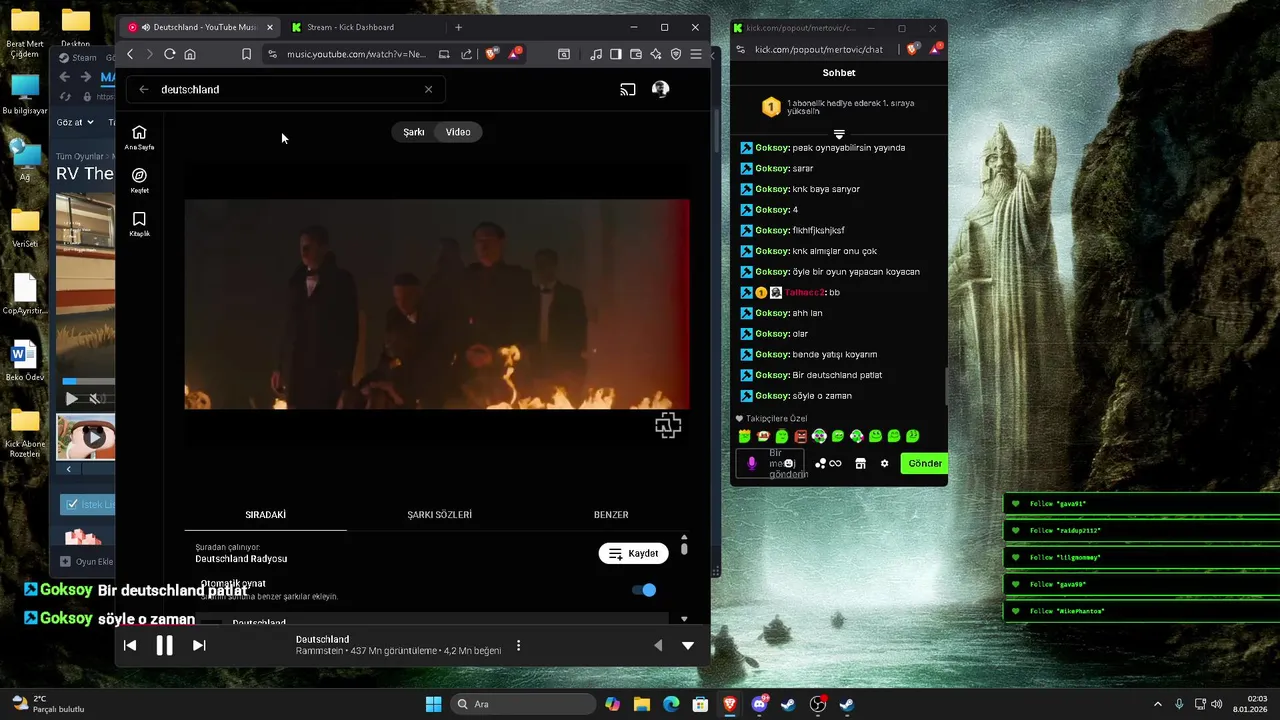The height and width of the screenshot is (720, 1280).
Task: Open the Brave VPN shield icon
Action: 676,54
